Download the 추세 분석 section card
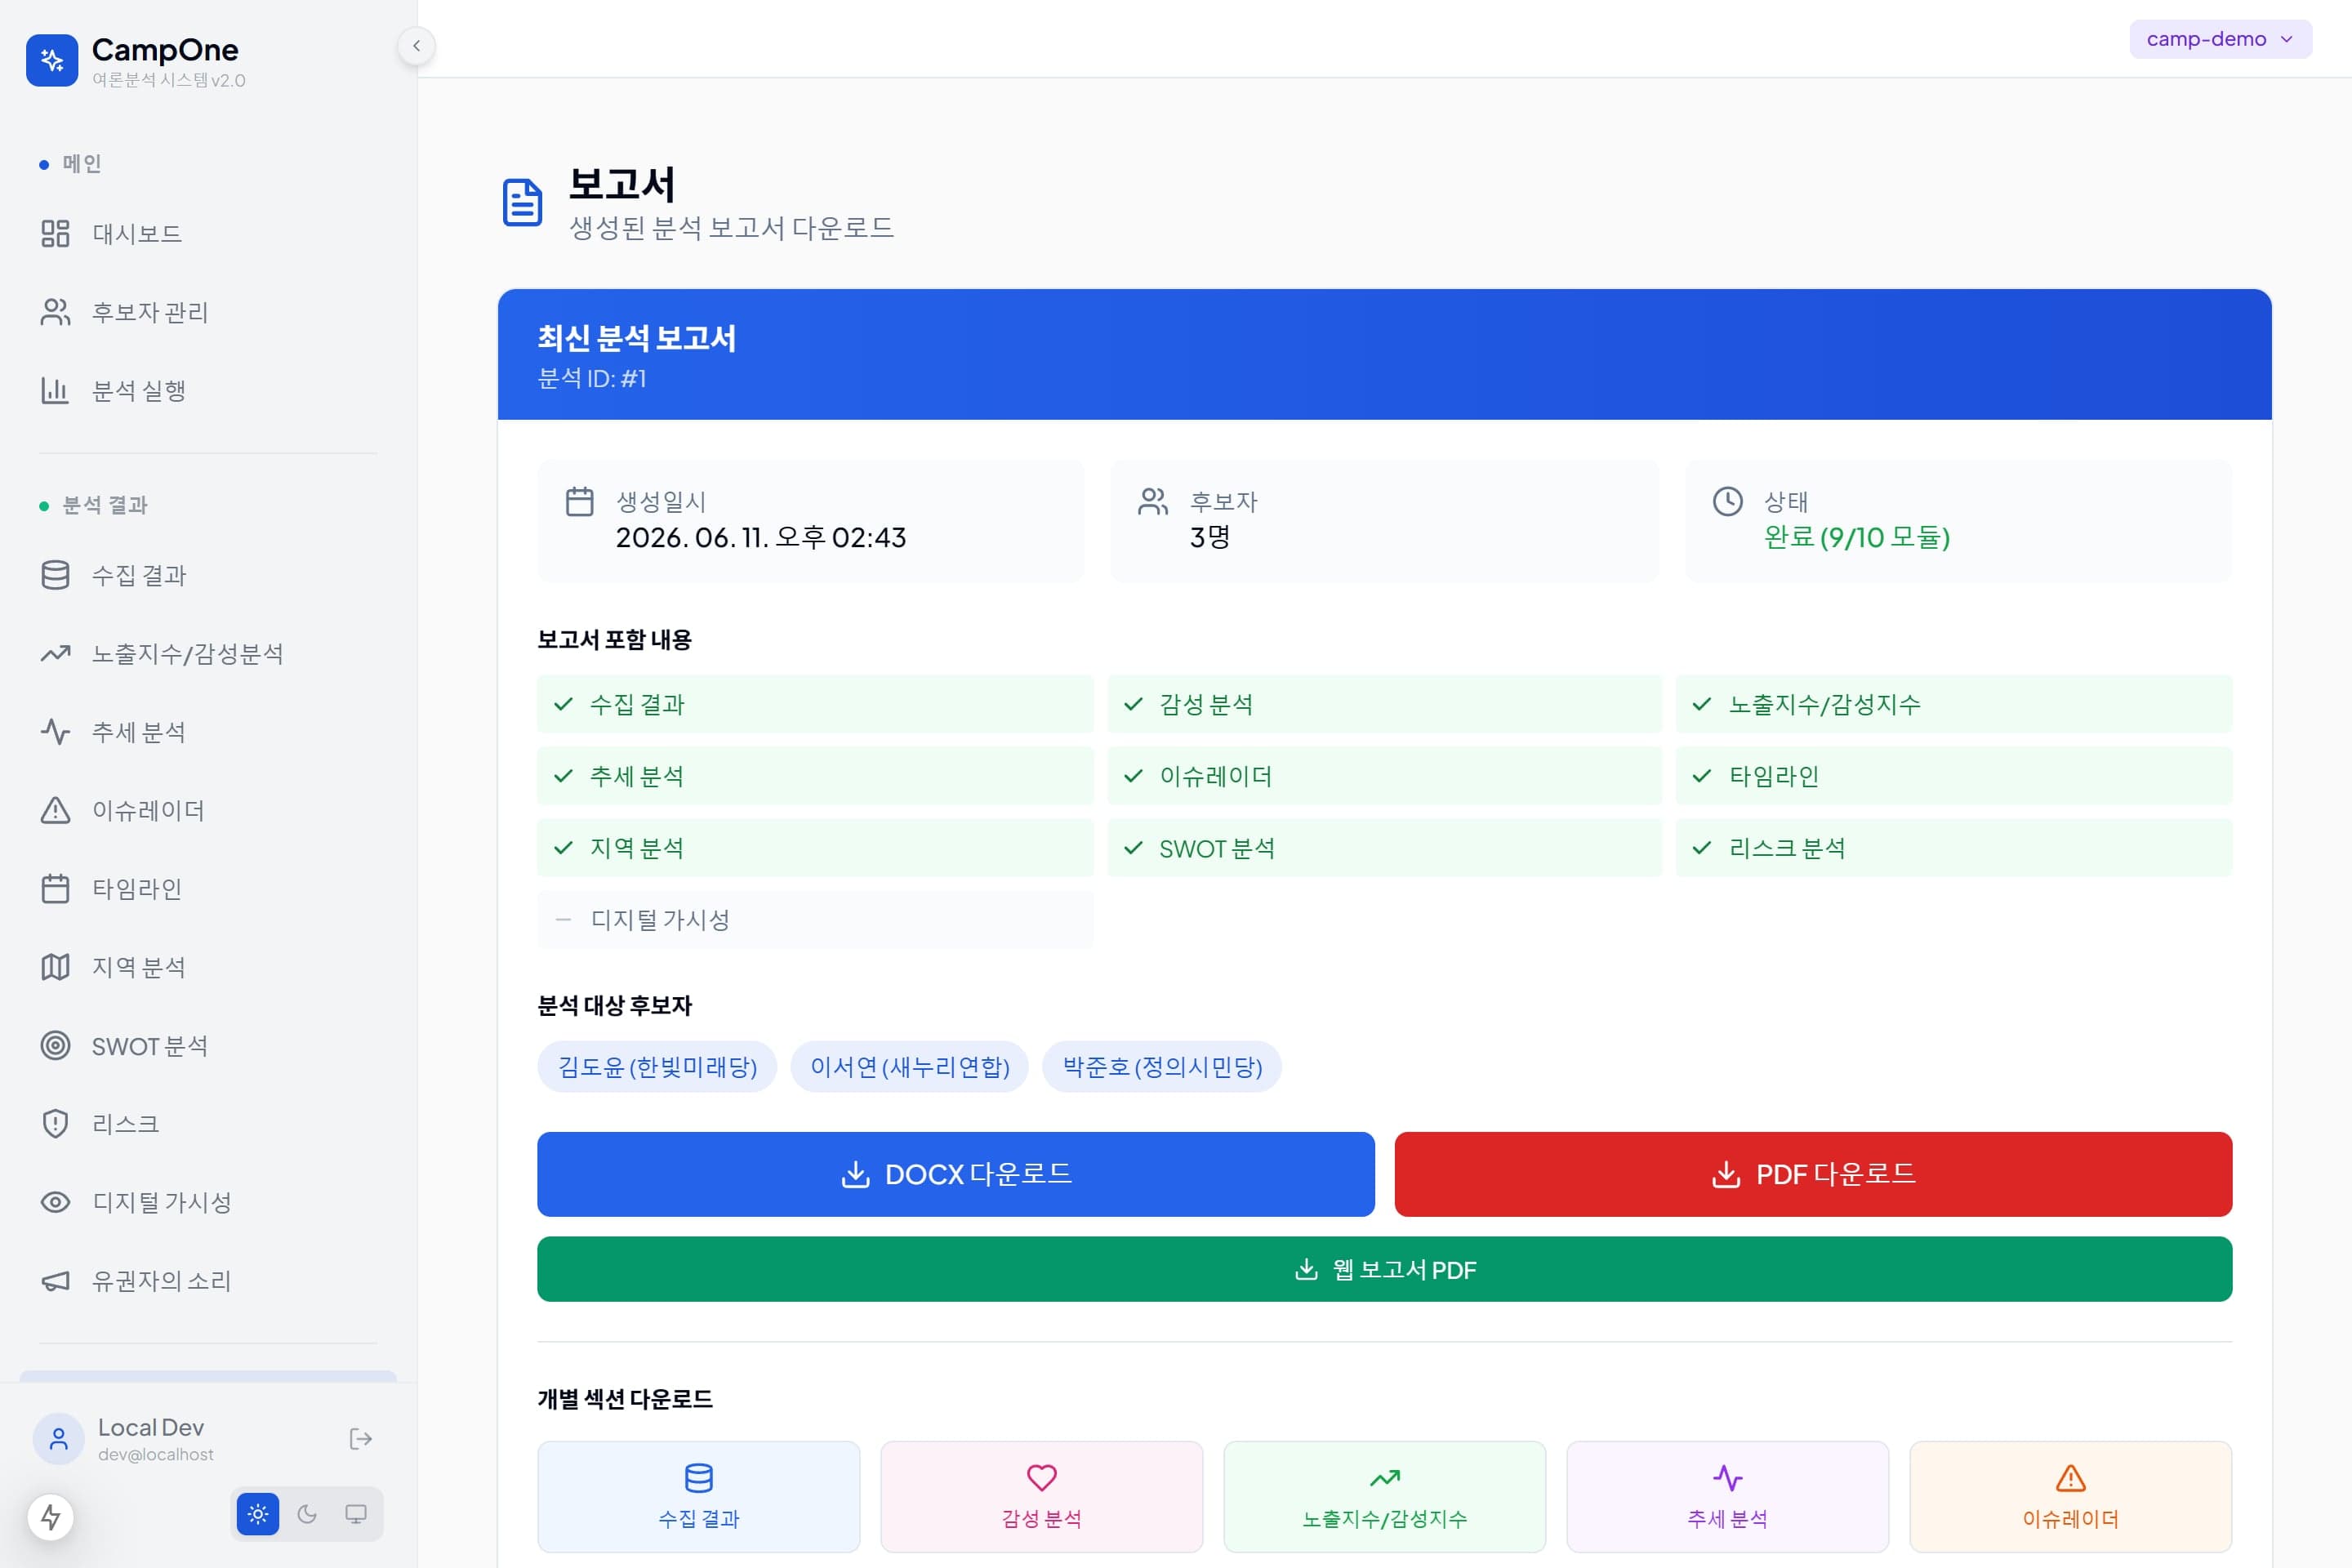The height and width of the screenshot is (1568, 2352). tap(1728, 1497)
